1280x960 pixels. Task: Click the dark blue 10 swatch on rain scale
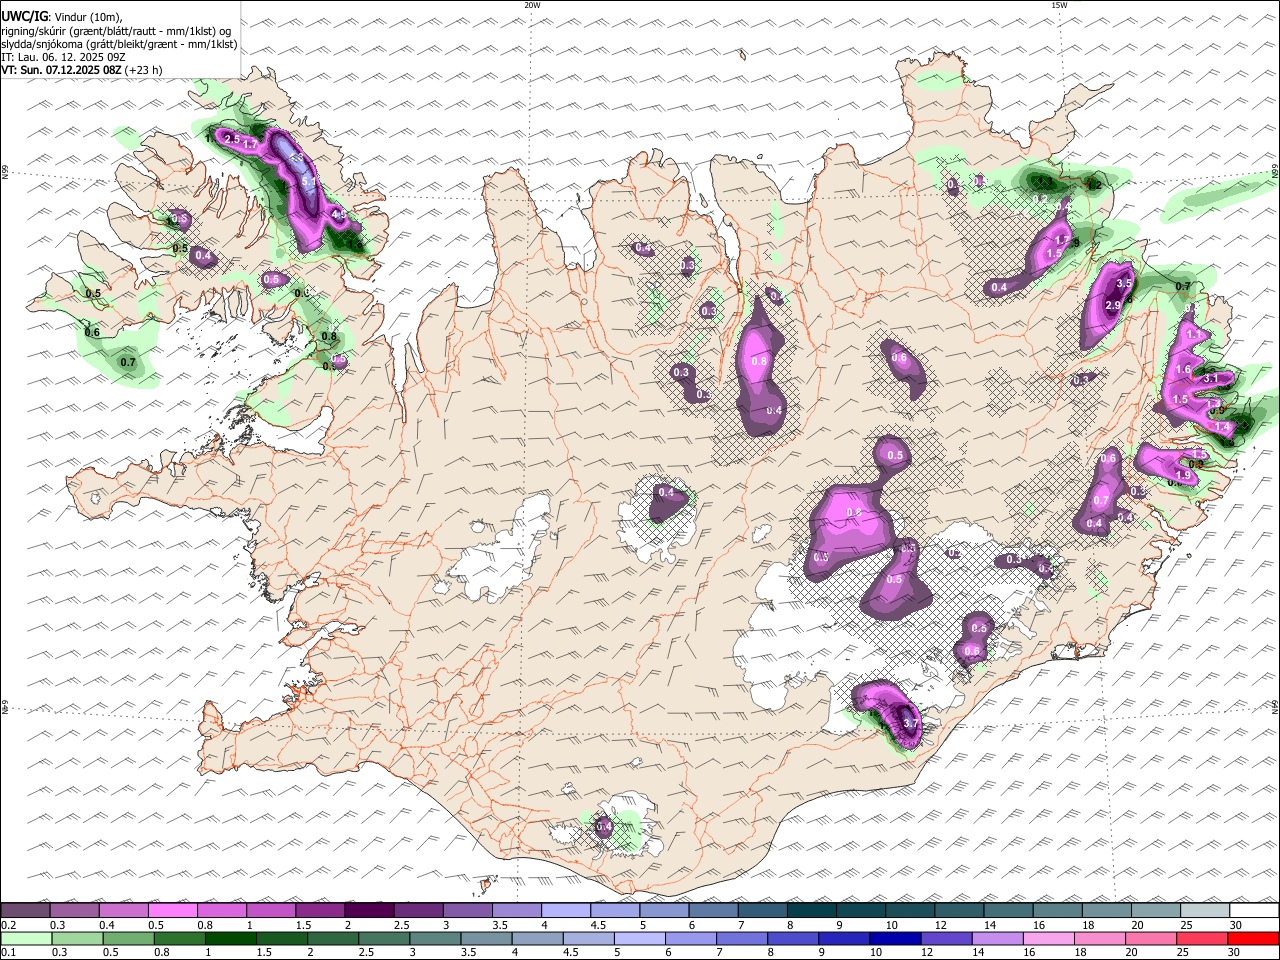[895, 939]
